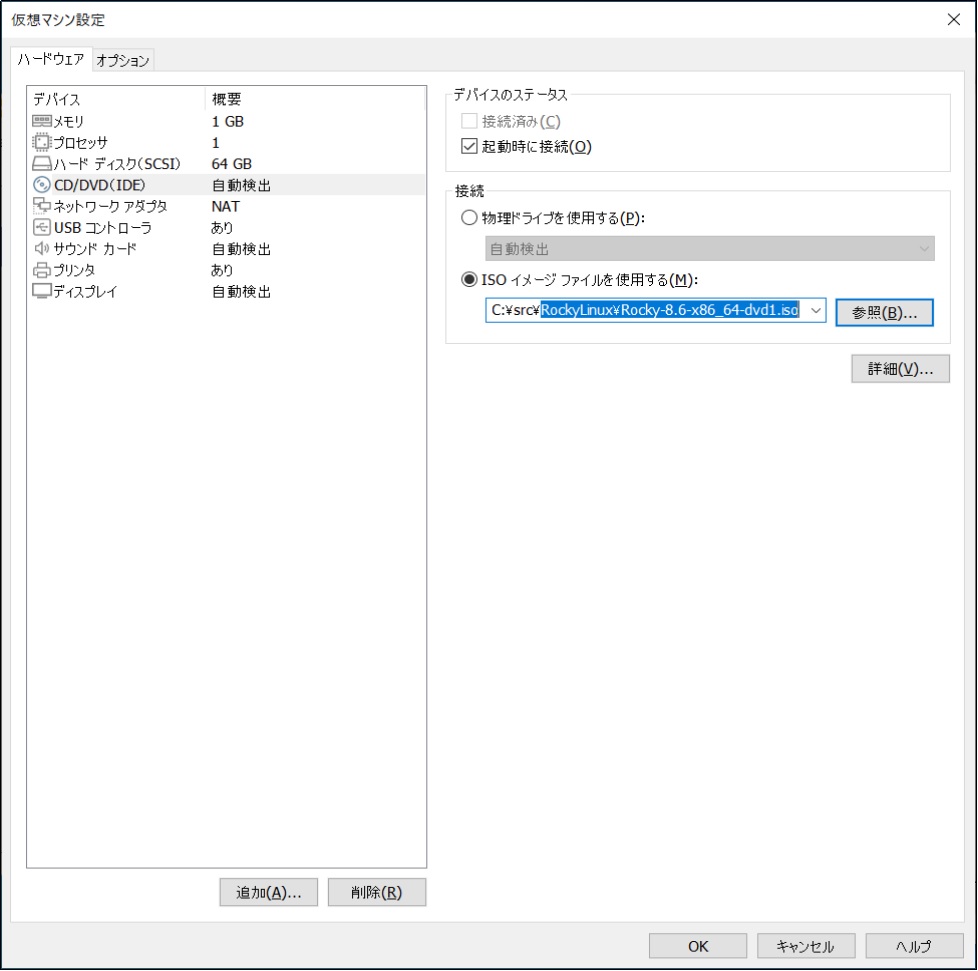The image size is (978, 971).
Task: Select the USB コントローラ icon
Action: [x=43, y=227]
